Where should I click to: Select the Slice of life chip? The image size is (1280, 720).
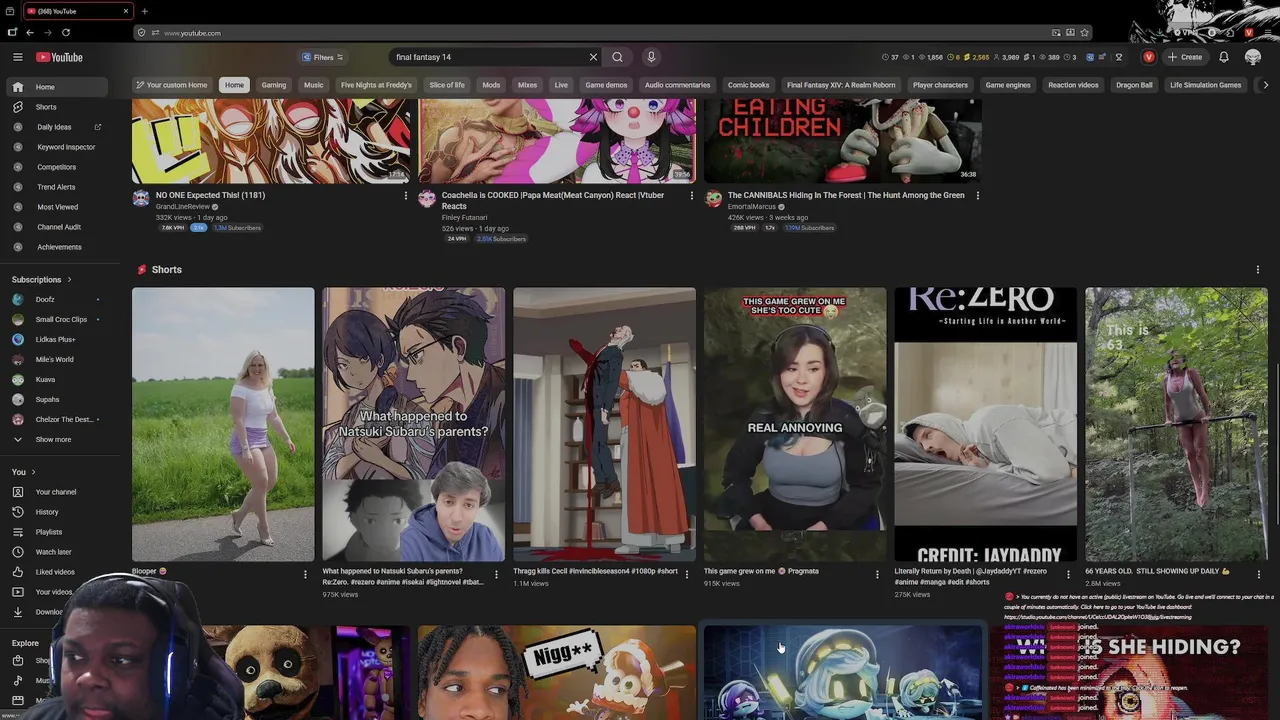point(447,85)
